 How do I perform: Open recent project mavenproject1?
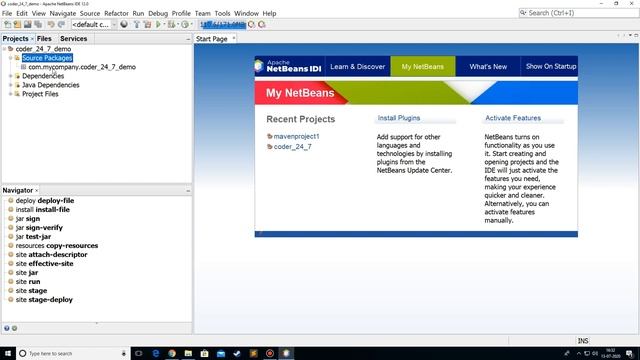click(296, 136)
